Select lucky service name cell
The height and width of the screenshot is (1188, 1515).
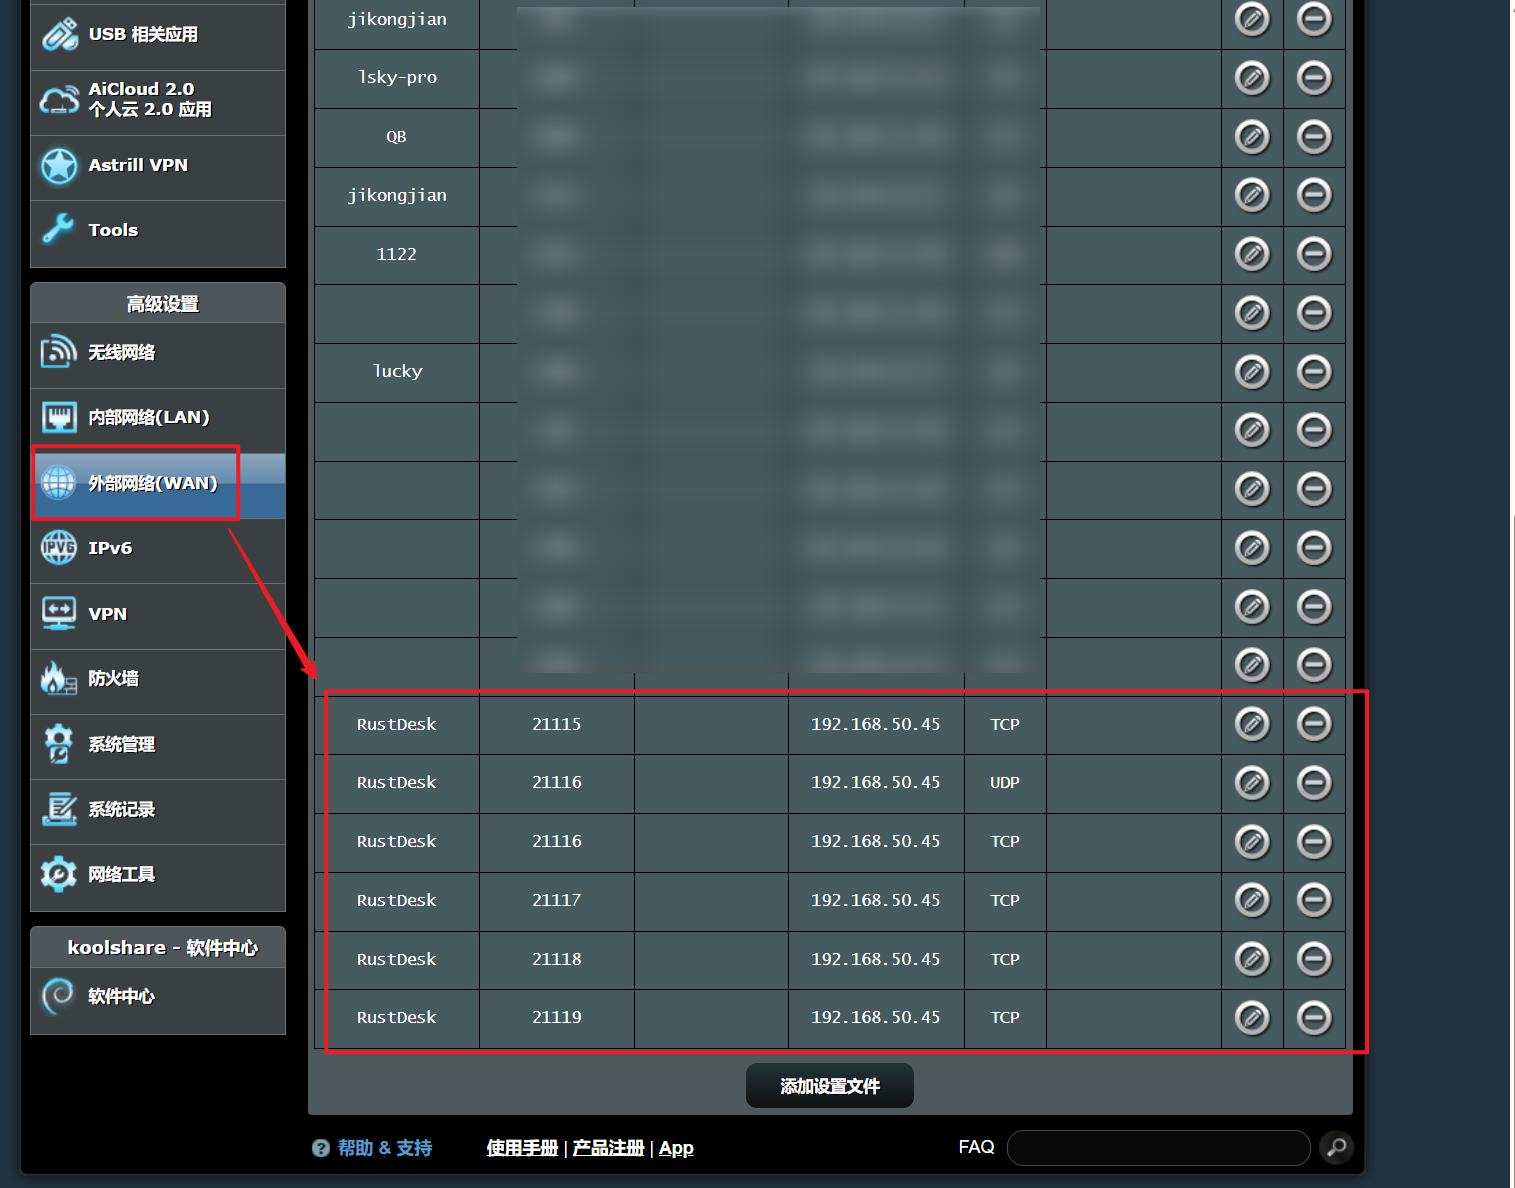click(397, 372)
